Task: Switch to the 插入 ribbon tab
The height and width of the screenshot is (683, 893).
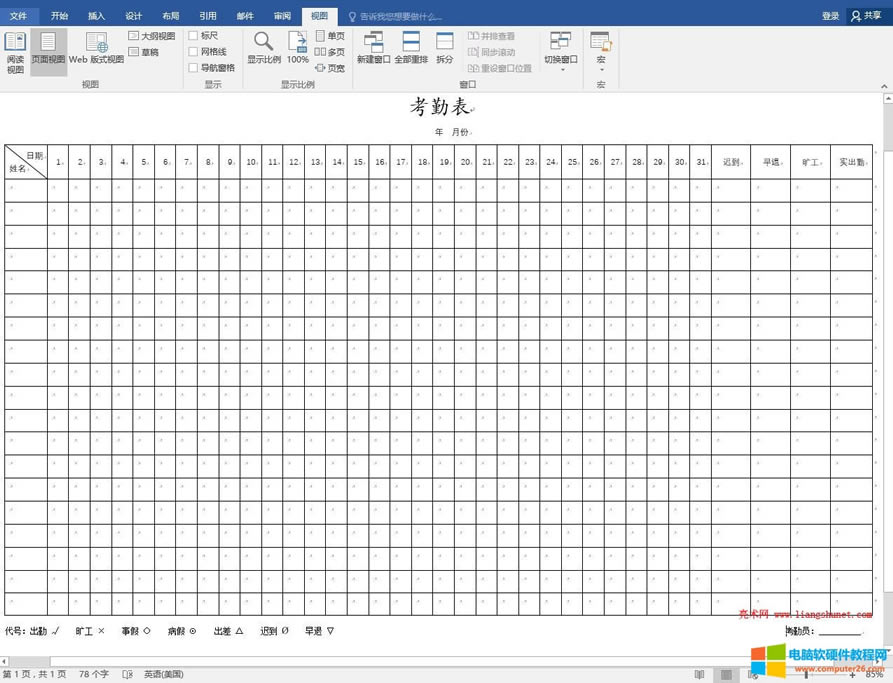Action: [96, 15]
